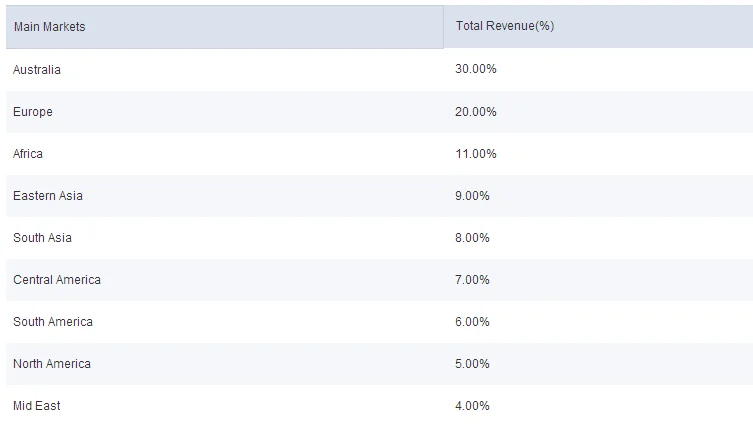Select the Mid East market row
Viewport: 753px width, 431px height.
click(x=37, y=406)
